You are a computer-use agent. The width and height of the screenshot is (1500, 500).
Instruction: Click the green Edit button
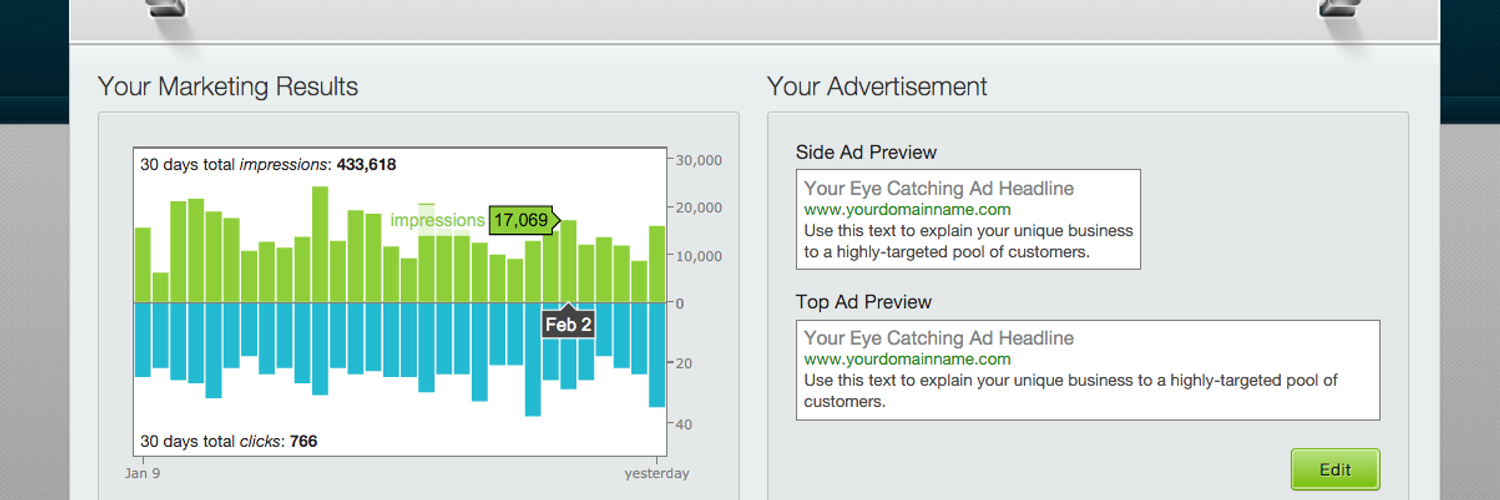click(1335, 469)
